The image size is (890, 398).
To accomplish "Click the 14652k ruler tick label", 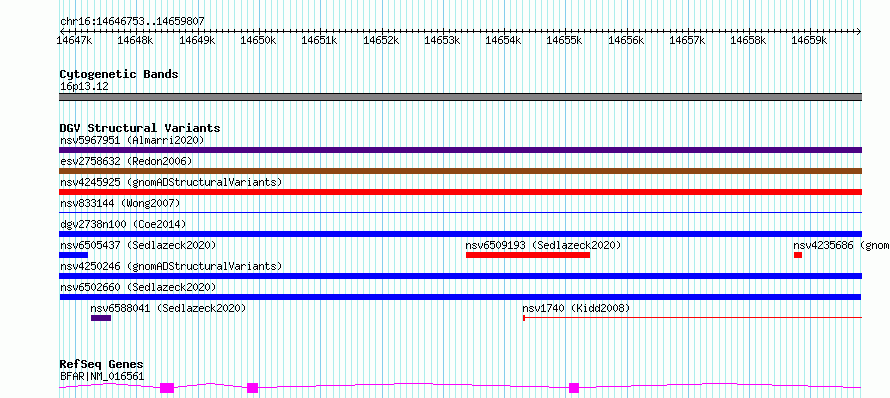I will pos(381,40).
